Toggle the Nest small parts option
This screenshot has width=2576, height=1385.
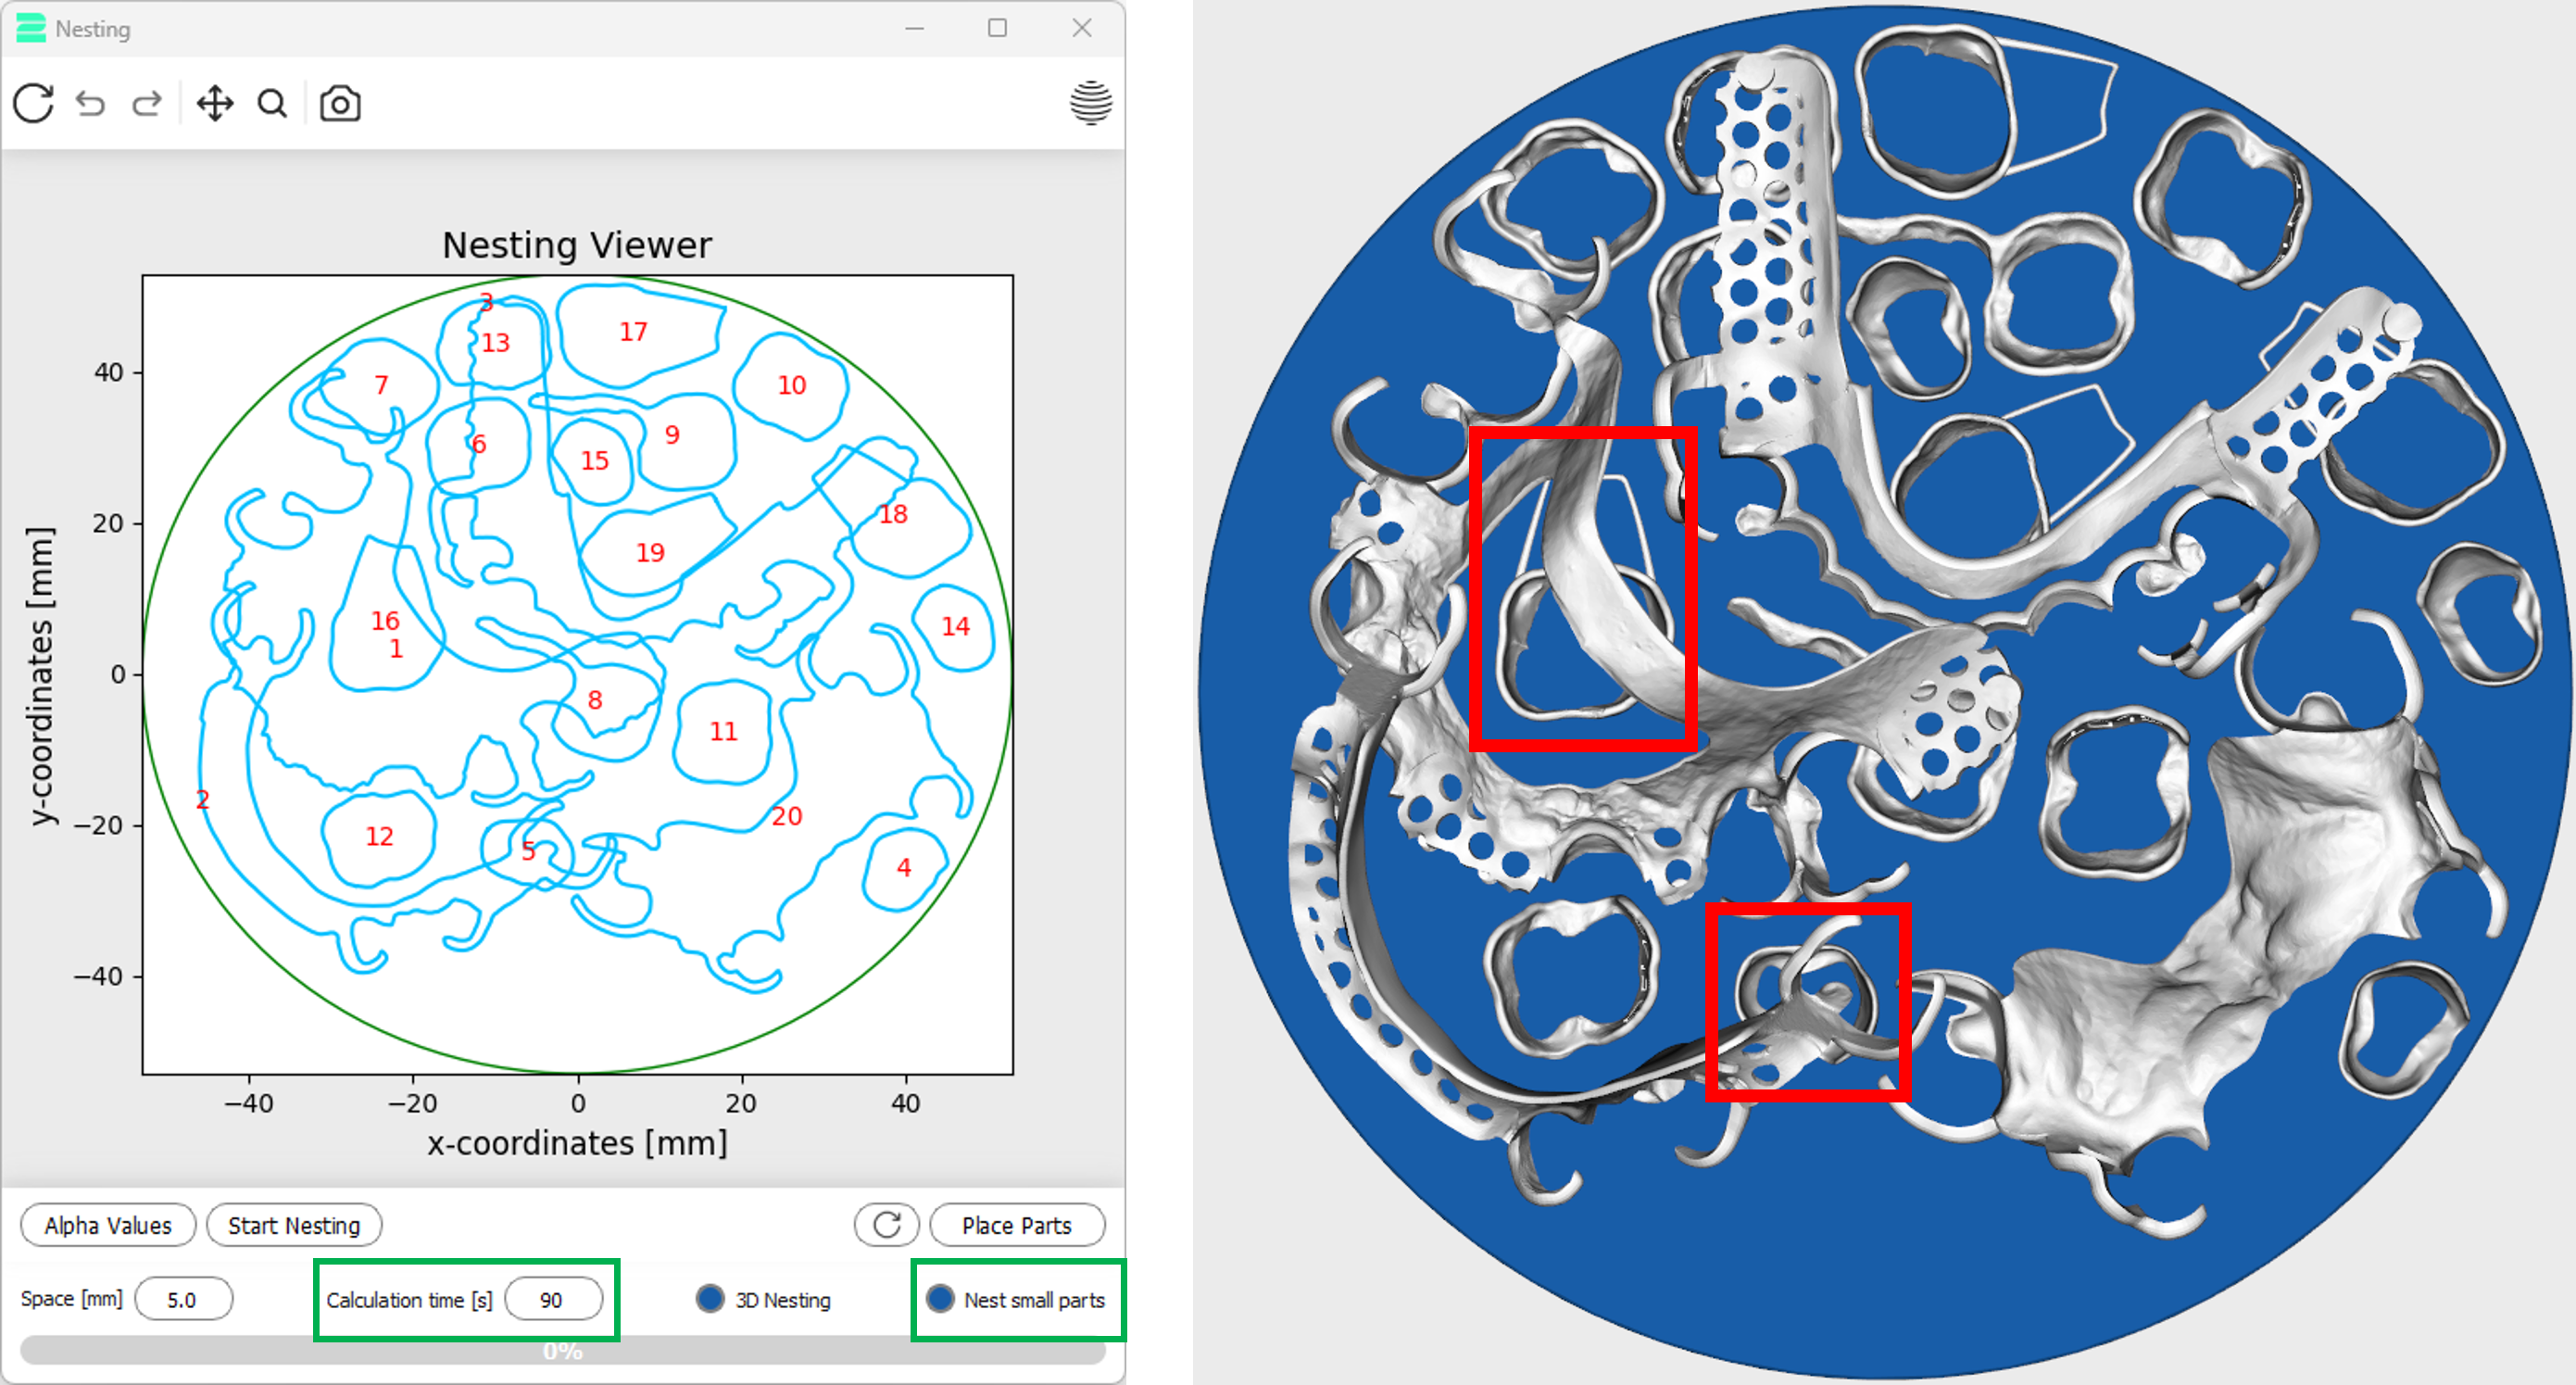[x=940, y=1299]
